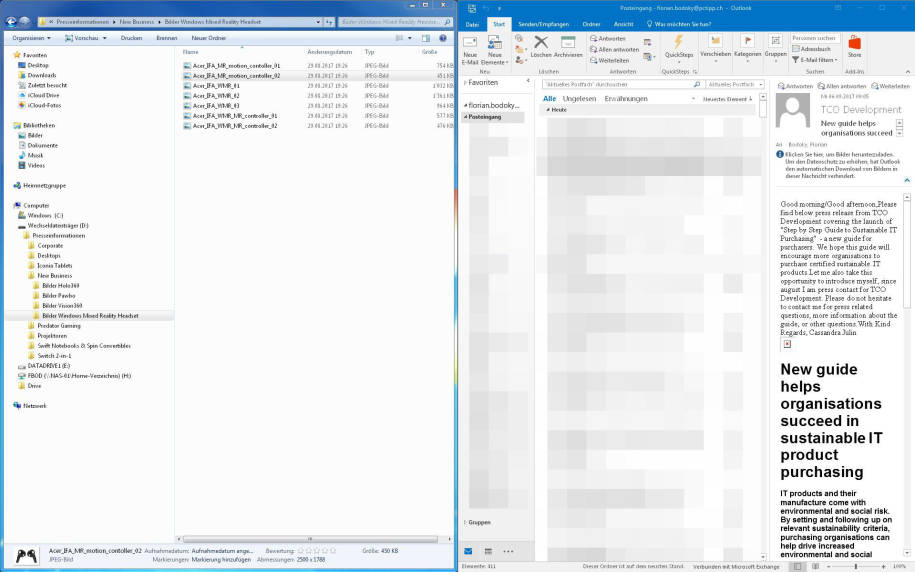Switch to the Calendar view icon
Image resolution: width=915 pixels, height=572 pixels.
pos(488,551)
